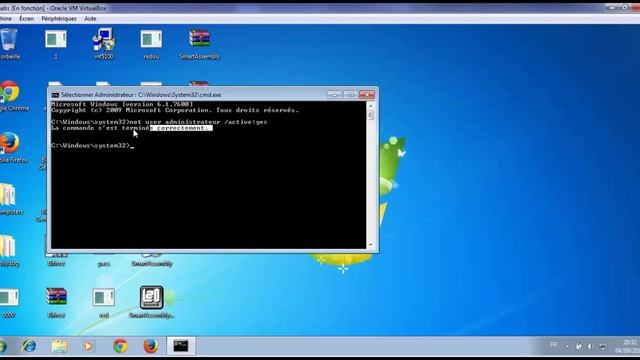Click the cmd scrollbar thumb
640x360 pixels.
tap(371, 115)
